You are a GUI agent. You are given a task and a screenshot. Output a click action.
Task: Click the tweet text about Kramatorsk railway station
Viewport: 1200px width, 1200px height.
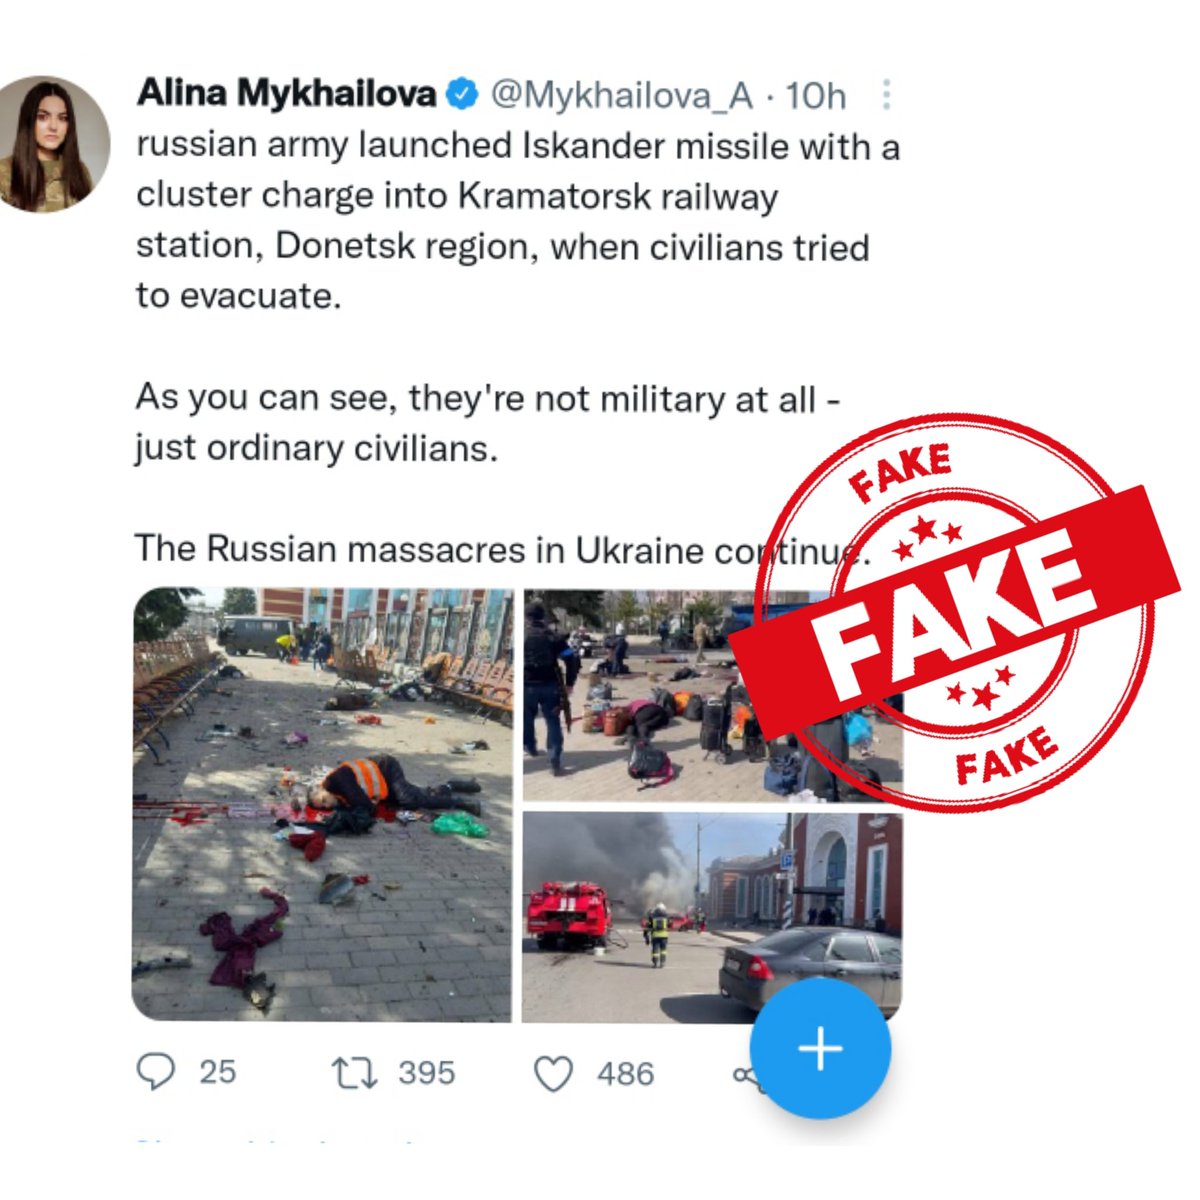tap(518, 221)
